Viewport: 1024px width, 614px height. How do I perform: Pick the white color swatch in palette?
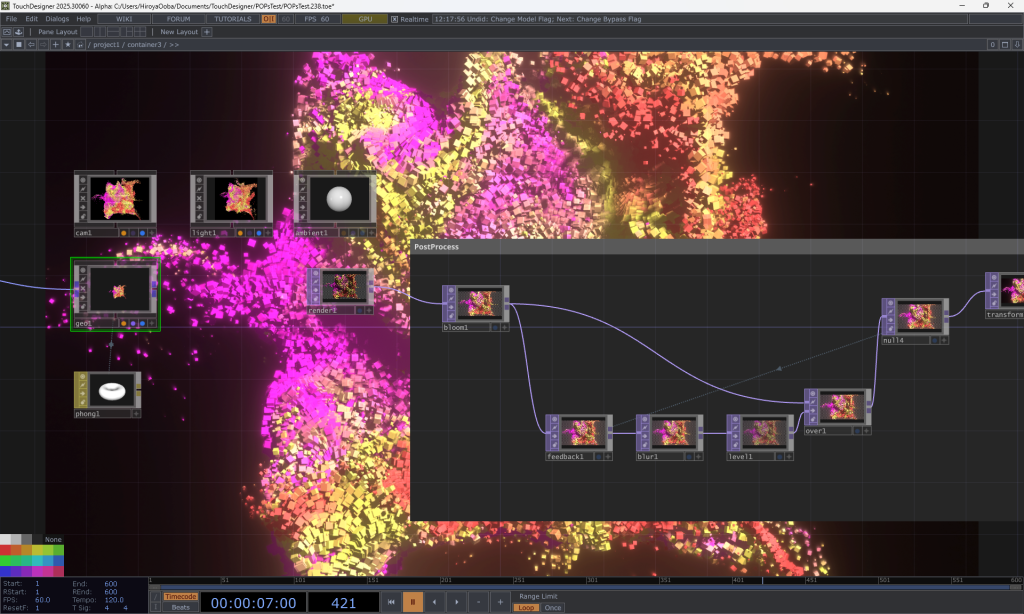pos(5,540)
